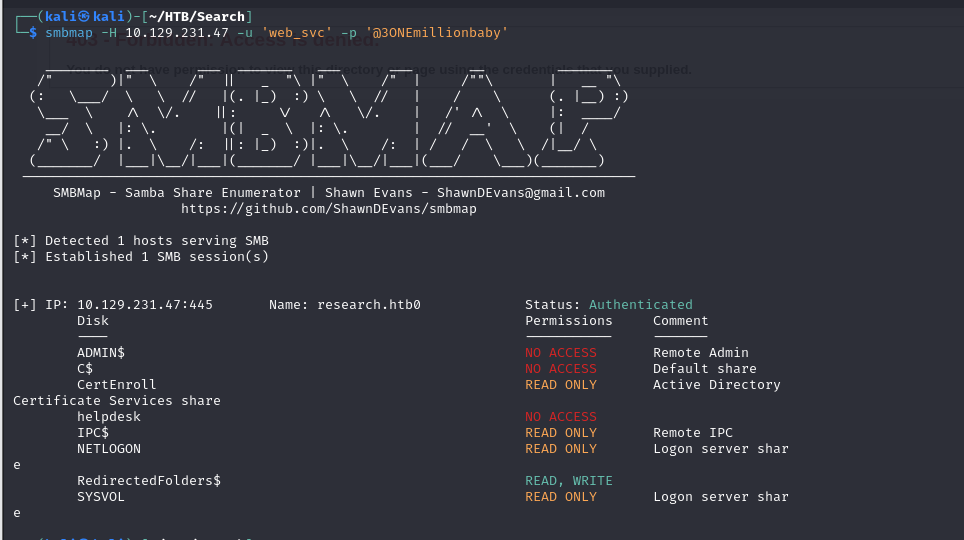Click the green Authenticated status text

coord(641,304)
